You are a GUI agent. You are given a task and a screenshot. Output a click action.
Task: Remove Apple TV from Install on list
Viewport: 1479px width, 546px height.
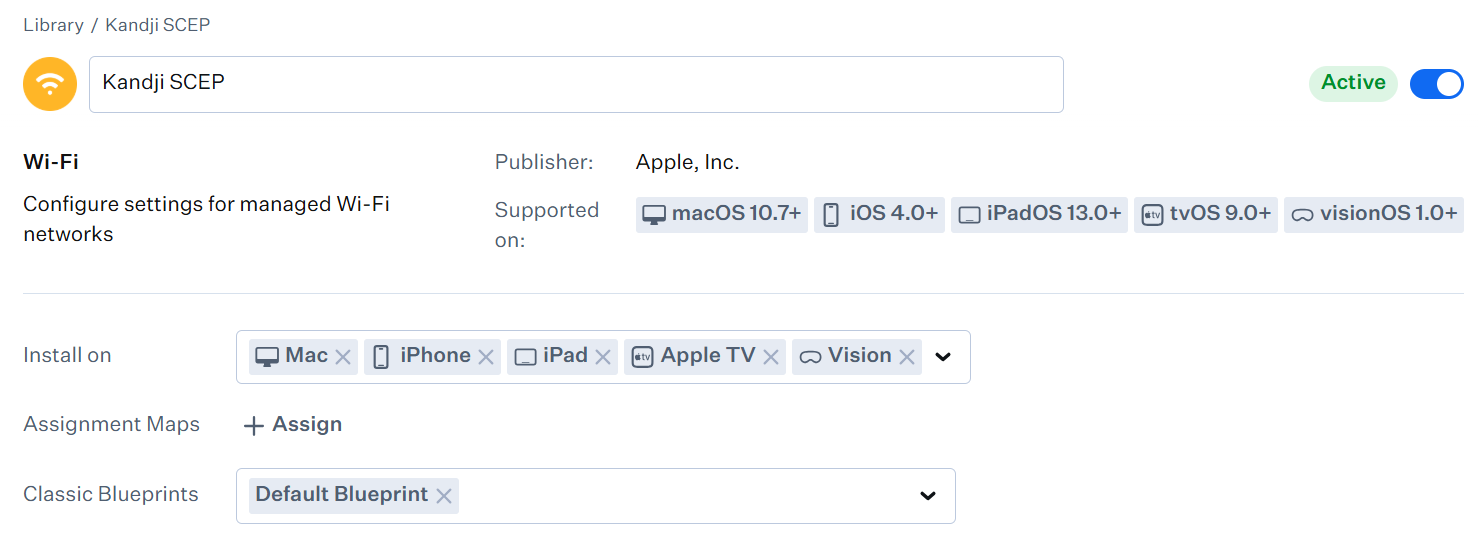tap(771, 357)
